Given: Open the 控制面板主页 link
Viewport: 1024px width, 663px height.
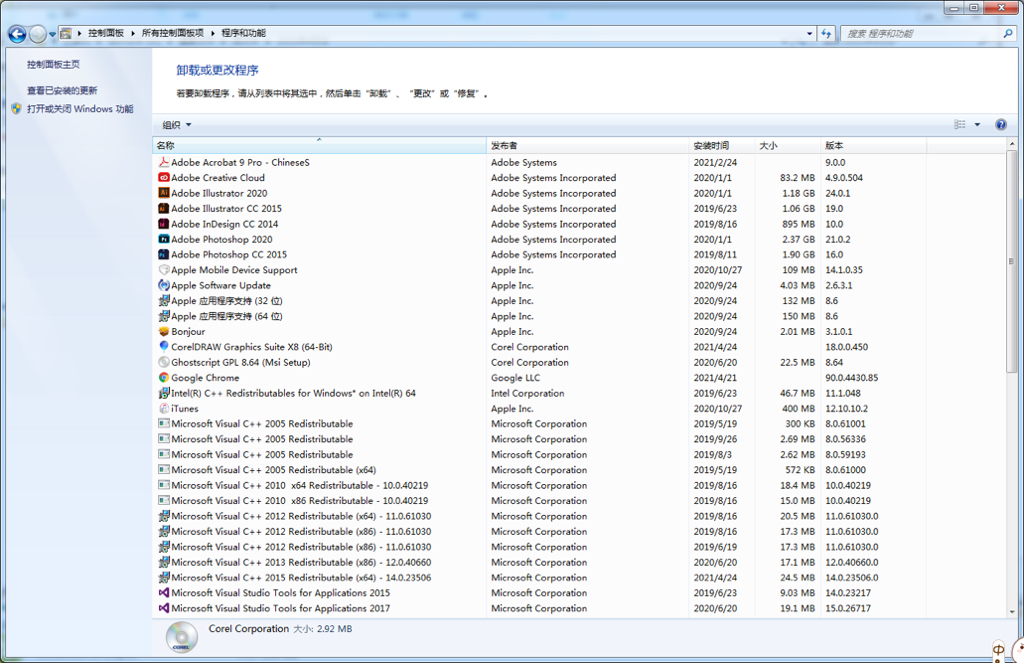Looking at the screenshot, I should coord(53,65).
